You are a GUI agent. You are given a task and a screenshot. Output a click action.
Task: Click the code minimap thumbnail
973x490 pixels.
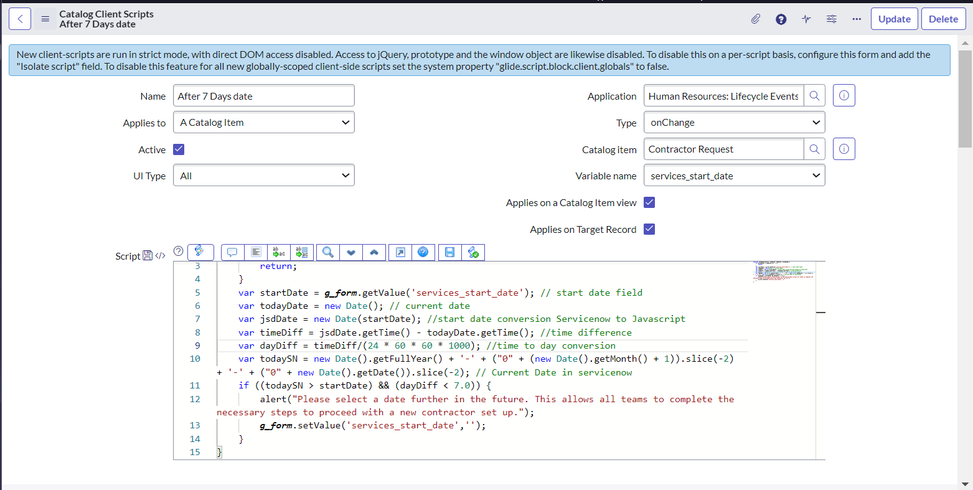[x=784, y=272]
